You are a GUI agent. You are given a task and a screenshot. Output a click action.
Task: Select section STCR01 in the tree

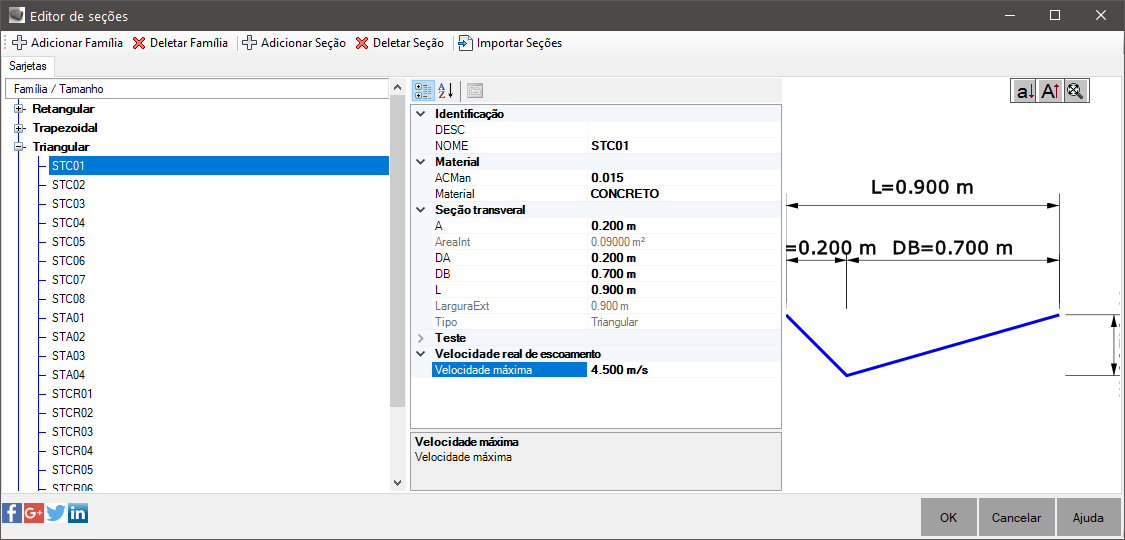tap(72, 394)
